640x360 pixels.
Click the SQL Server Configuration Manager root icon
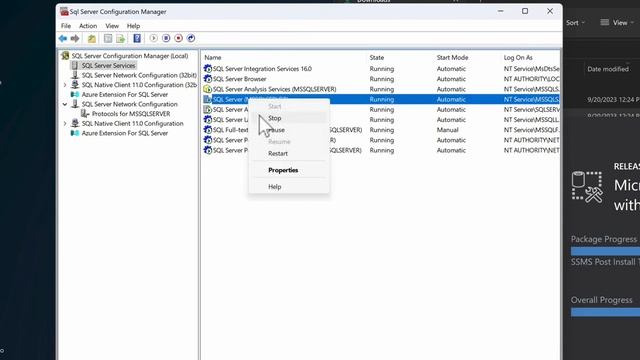click(x=65, y=56)
